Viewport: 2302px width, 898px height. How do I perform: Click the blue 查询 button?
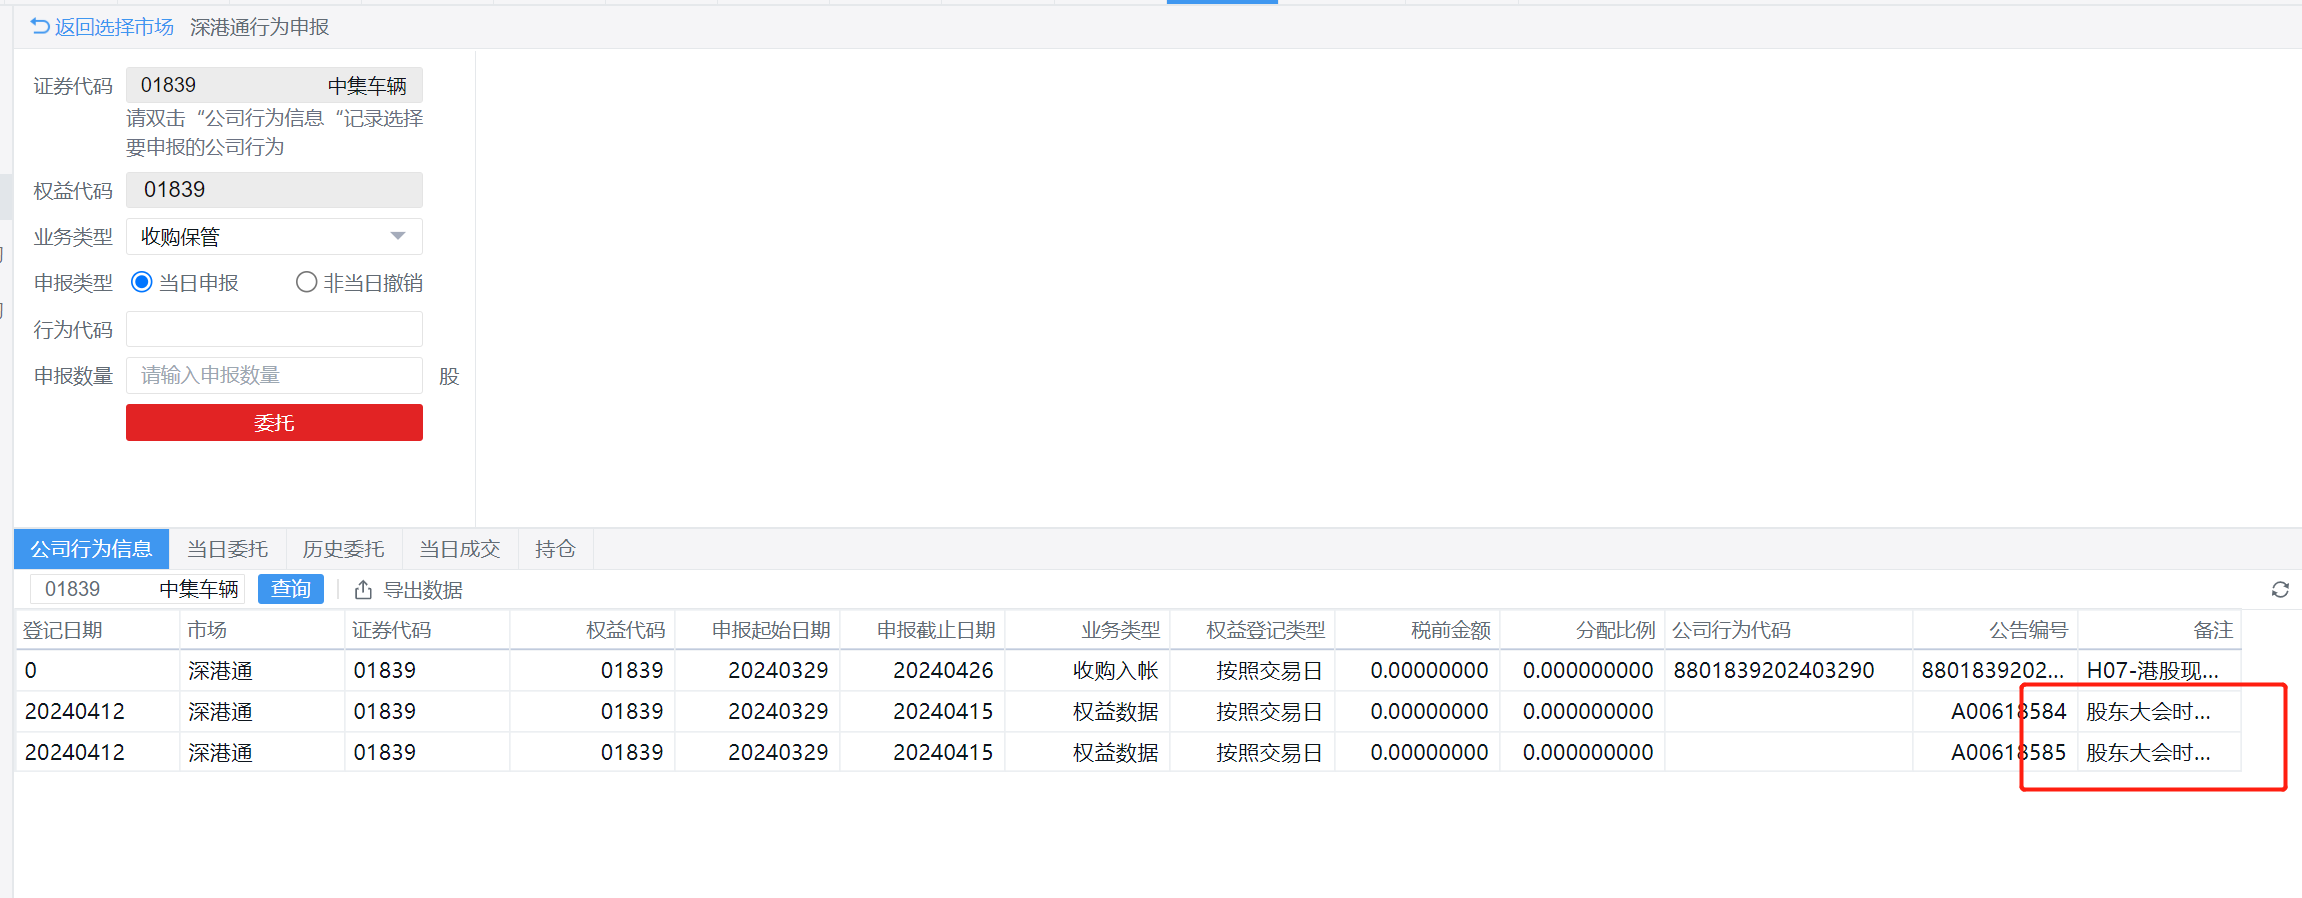[x=291, y=589]
